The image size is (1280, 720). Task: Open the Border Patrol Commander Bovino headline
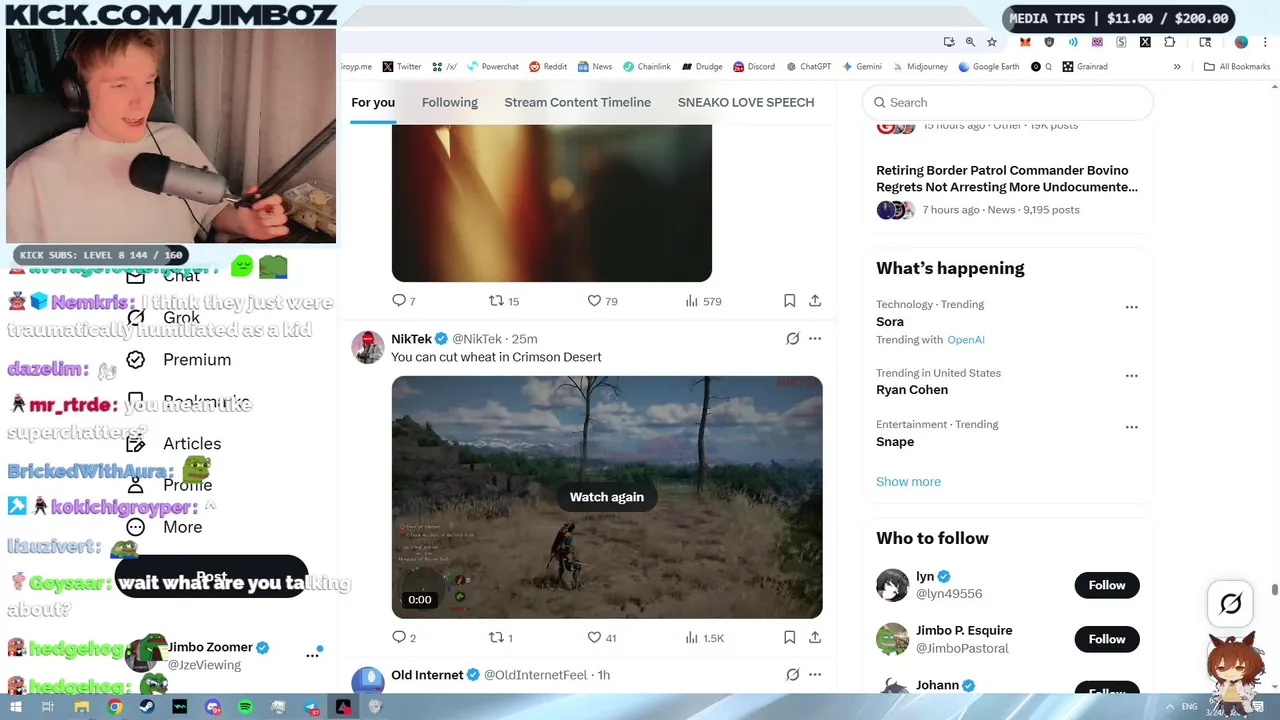coord(1007,179)
